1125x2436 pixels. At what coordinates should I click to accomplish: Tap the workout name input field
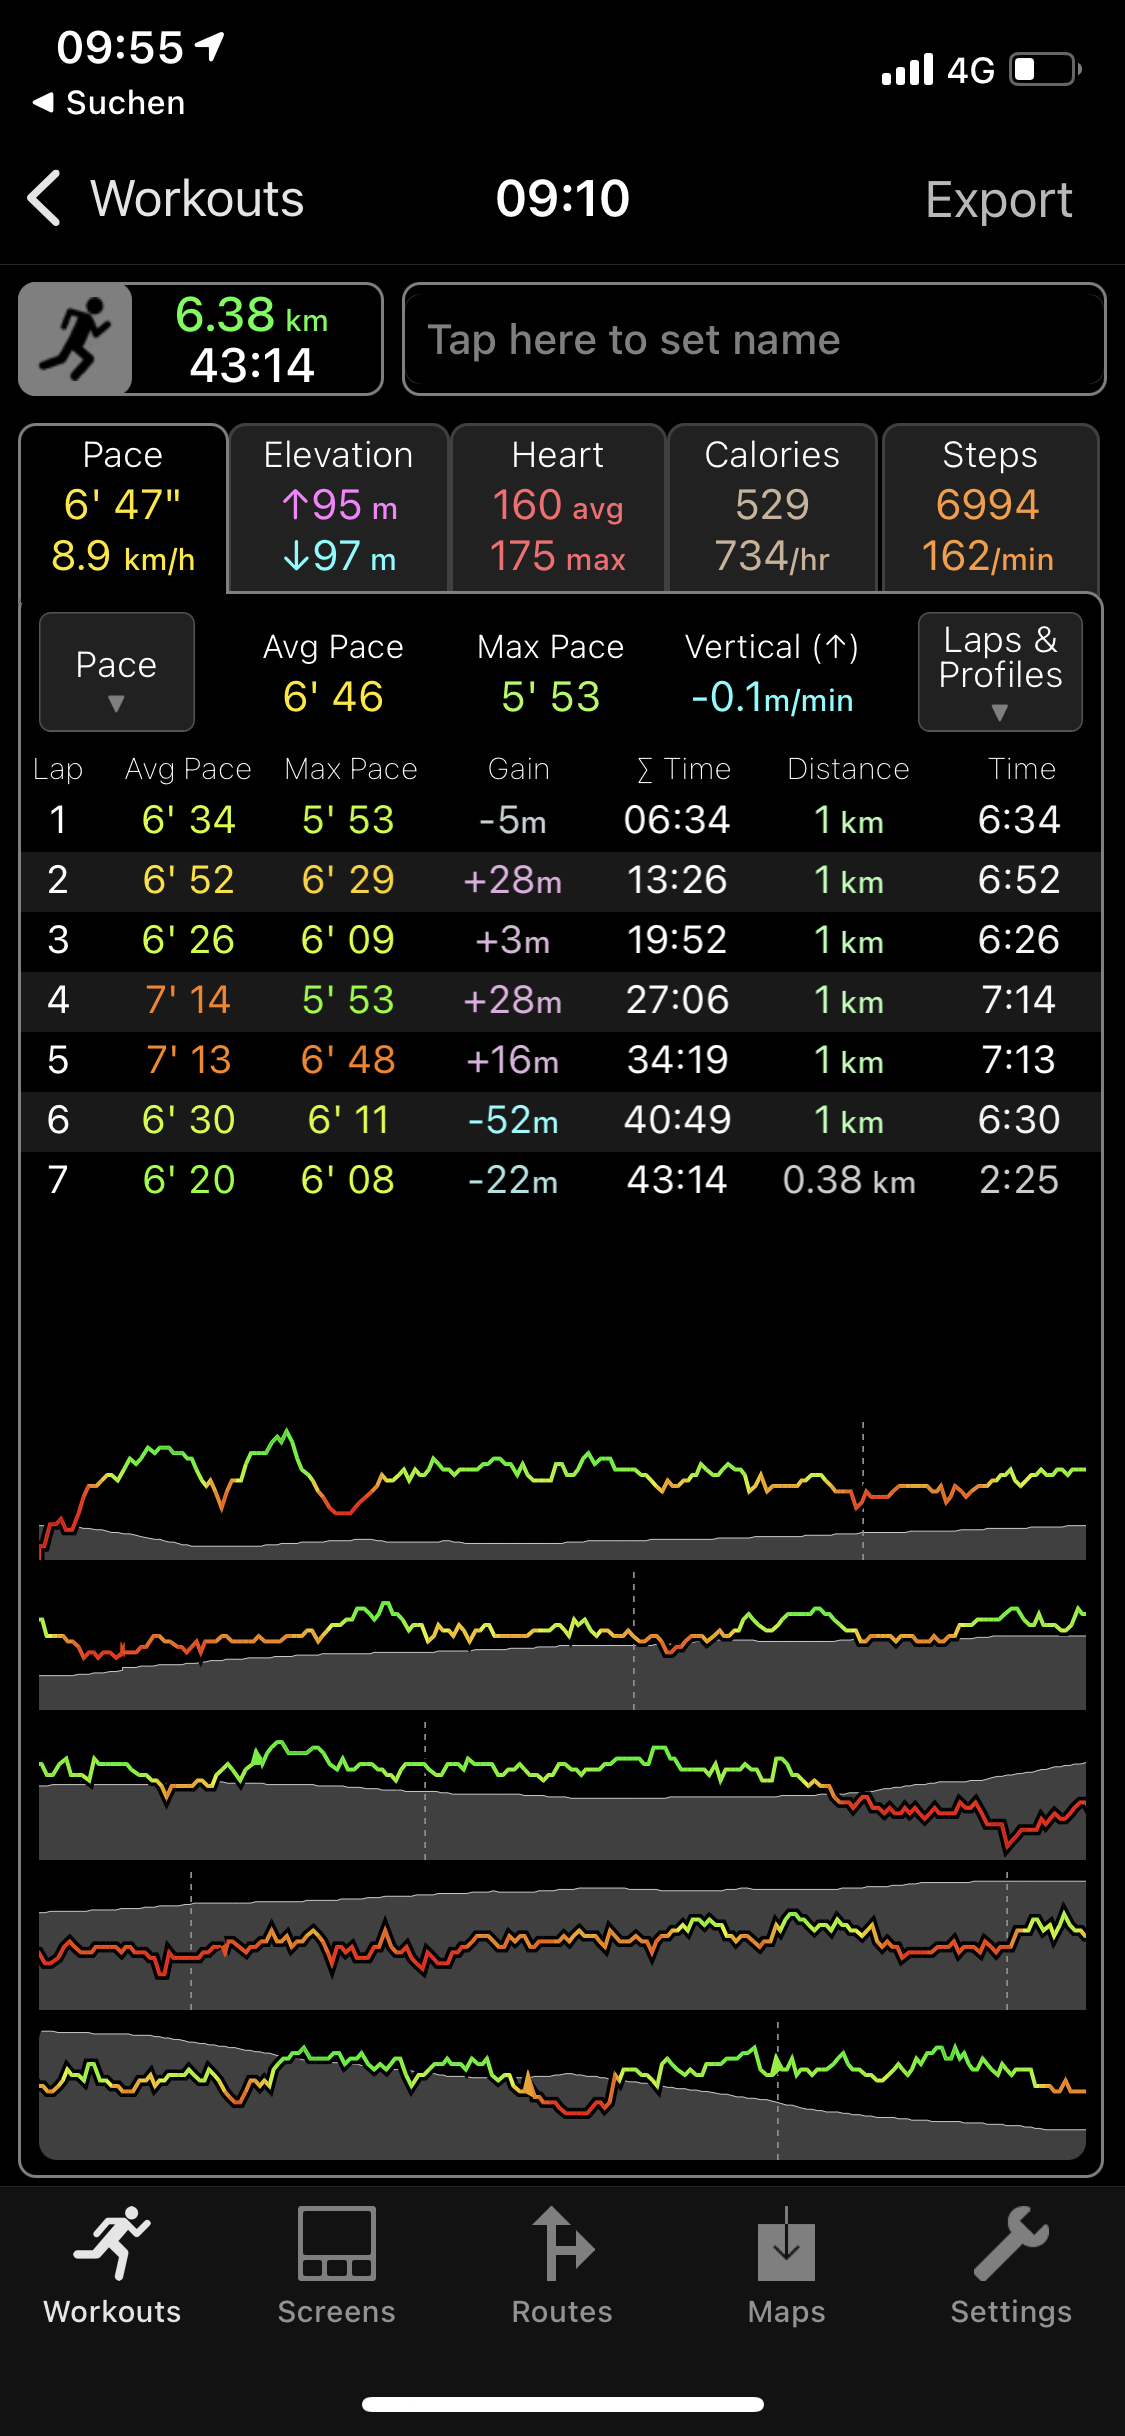753,340
